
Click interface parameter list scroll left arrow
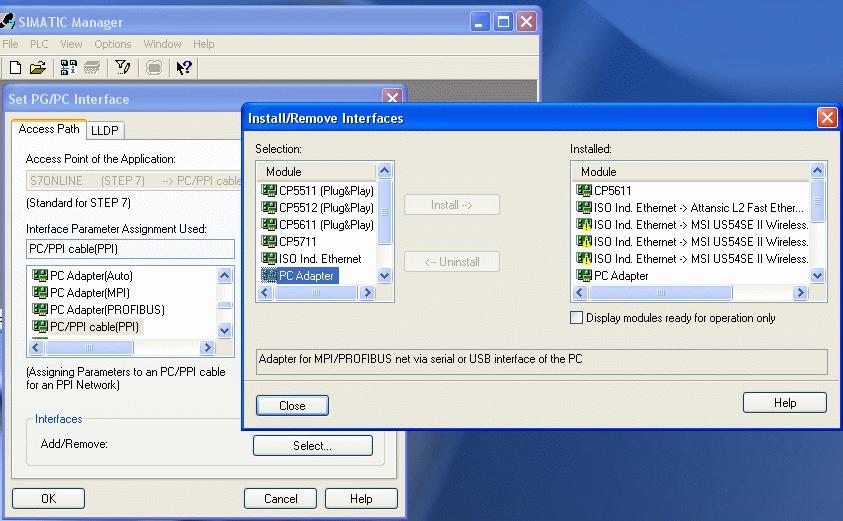(x=36, y=347)
